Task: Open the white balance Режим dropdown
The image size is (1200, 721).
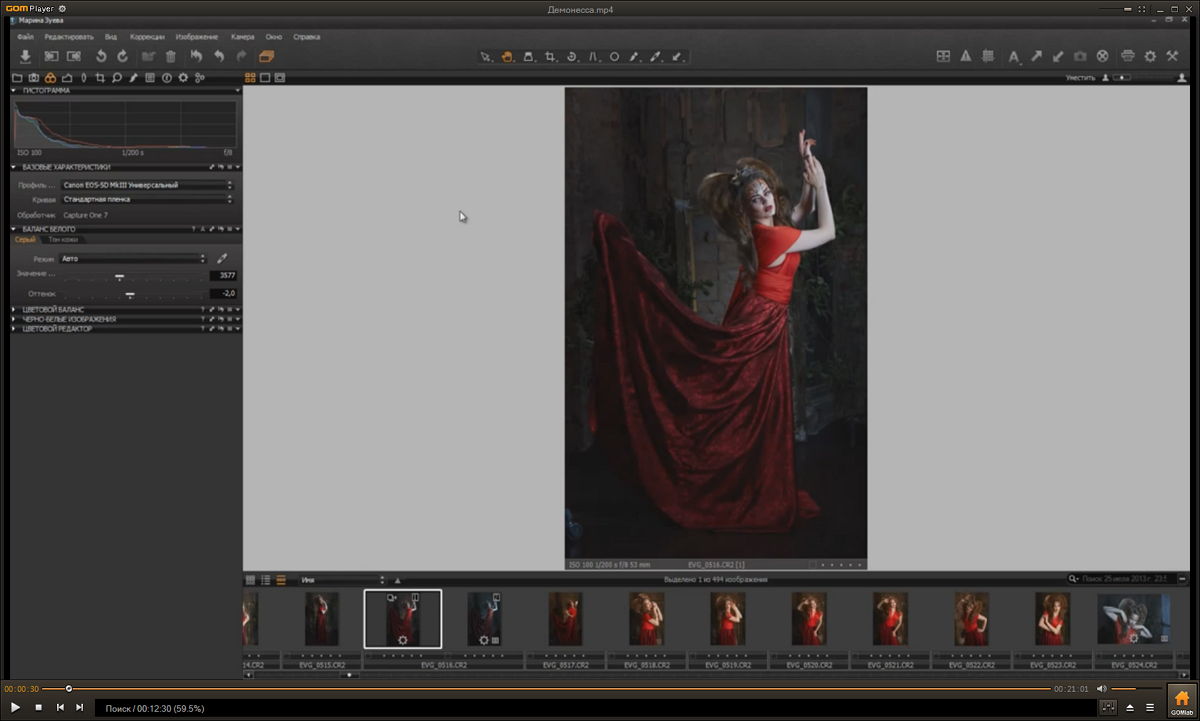Action: click(x=133, y=259)
